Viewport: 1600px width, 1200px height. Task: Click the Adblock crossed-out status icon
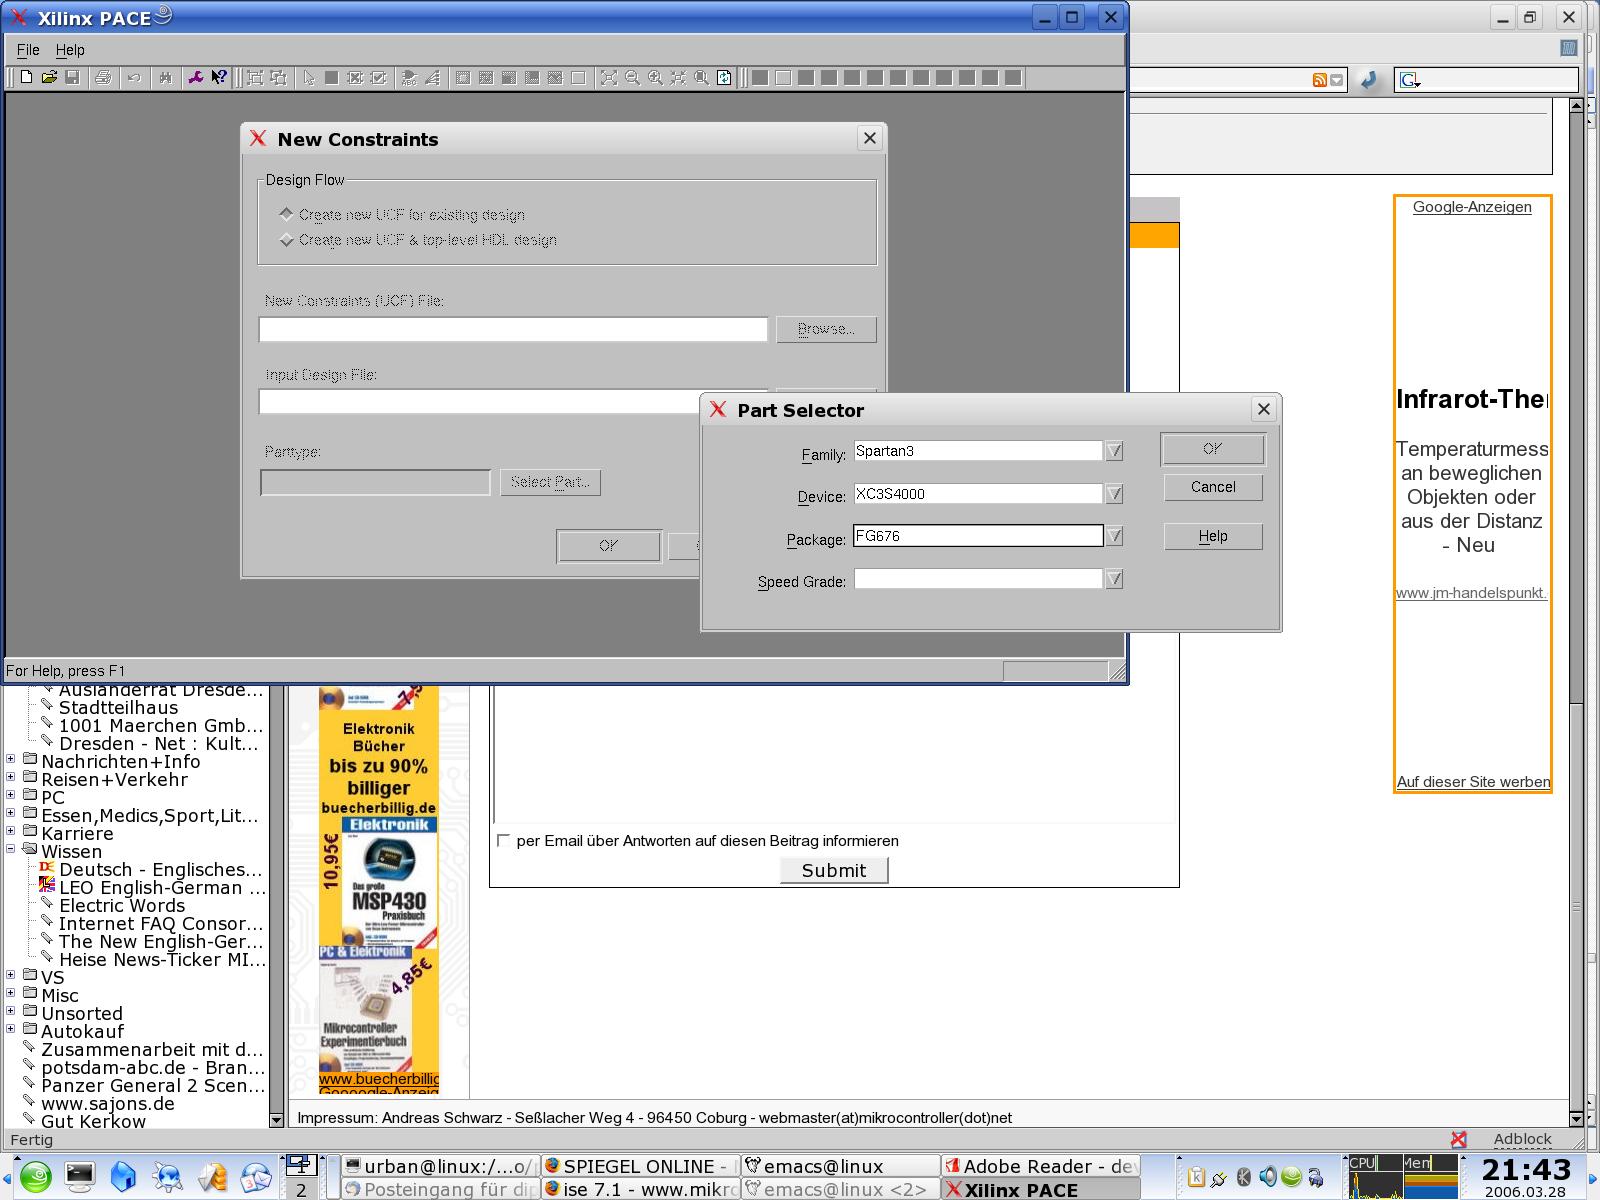(1459, 1139)
